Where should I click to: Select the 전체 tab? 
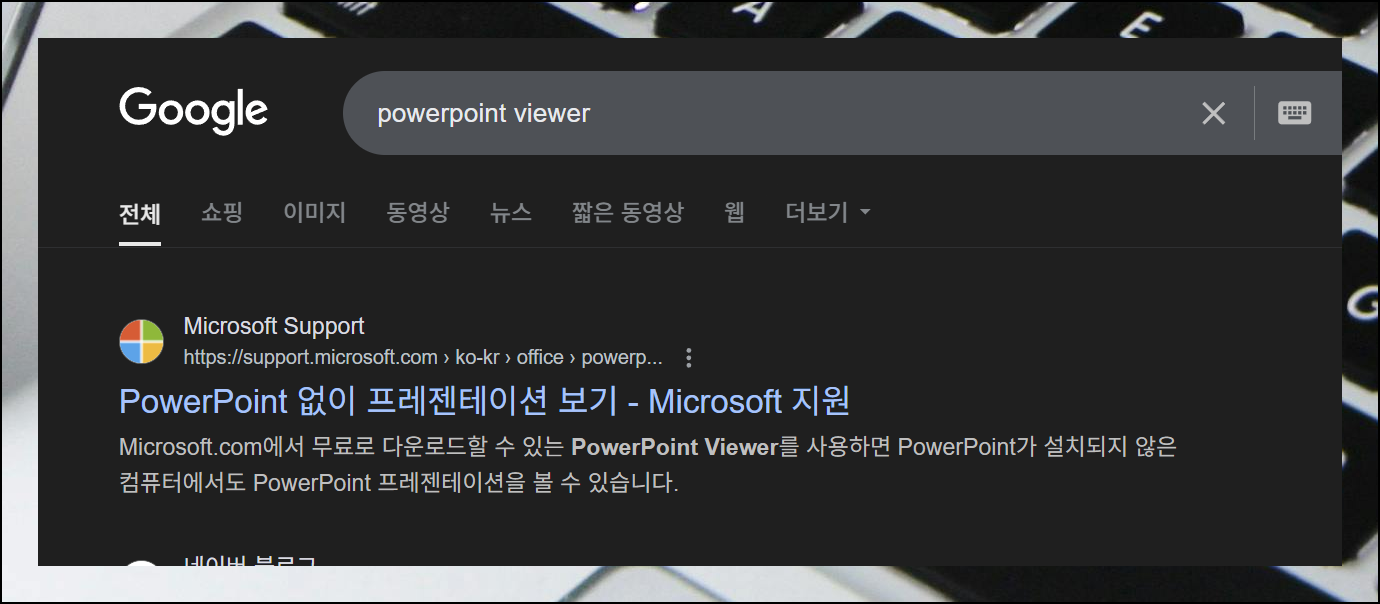pyautogui.click(x=140, y=213)
